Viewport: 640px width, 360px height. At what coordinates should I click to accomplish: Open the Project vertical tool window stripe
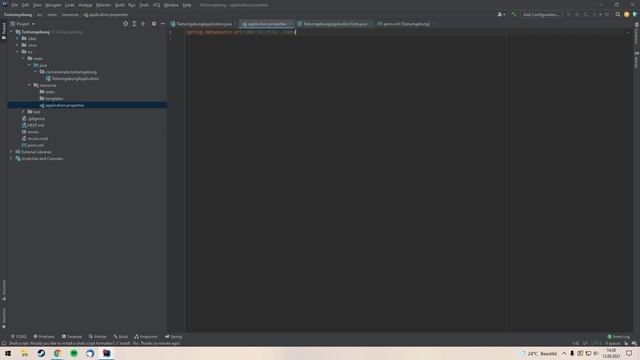tap(4, 31)
